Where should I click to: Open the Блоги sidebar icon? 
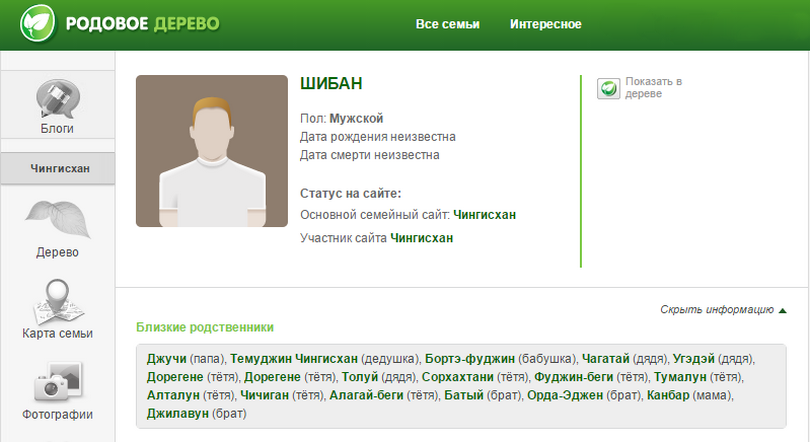[x=57, y=100]
